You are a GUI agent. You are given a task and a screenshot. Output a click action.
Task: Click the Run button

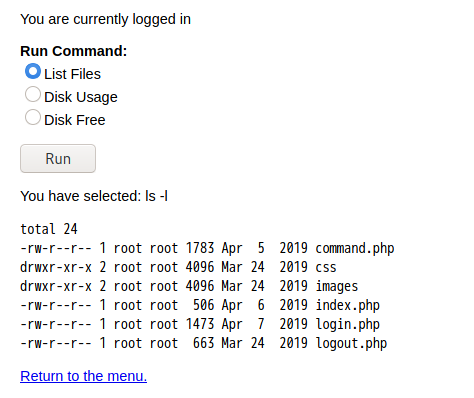coord(58,159)
